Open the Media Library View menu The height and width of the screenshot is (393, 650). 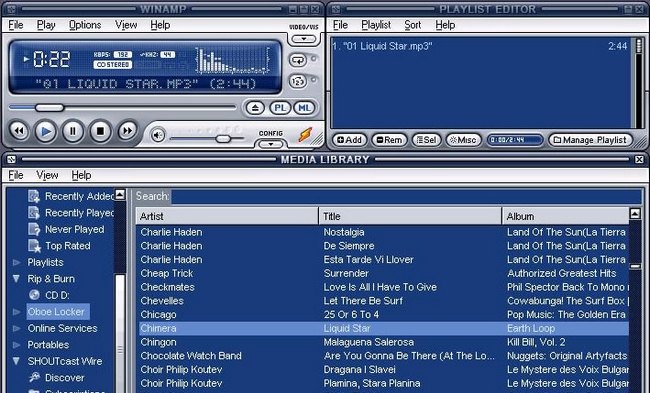tap(47, 175)
